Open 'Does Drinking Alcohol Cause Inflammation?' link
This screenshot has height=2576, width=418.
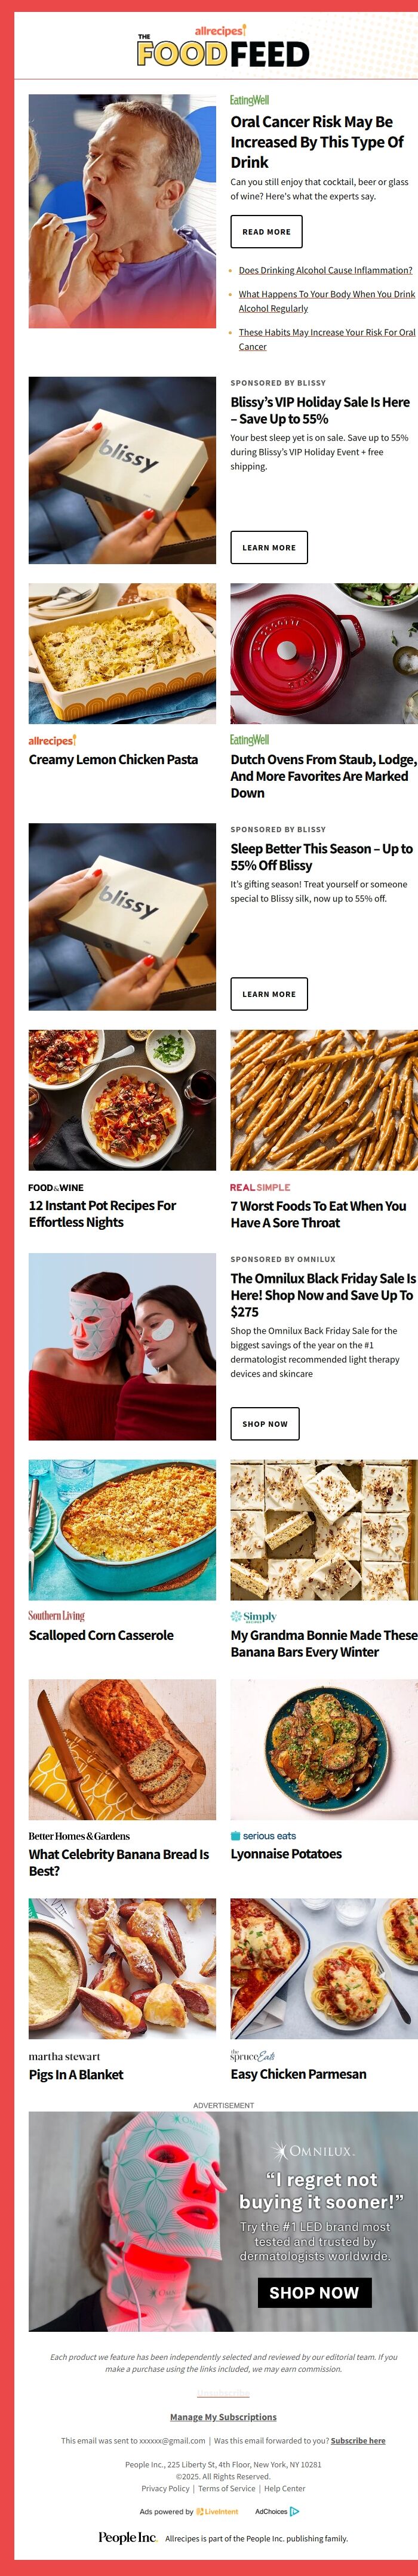326,270
